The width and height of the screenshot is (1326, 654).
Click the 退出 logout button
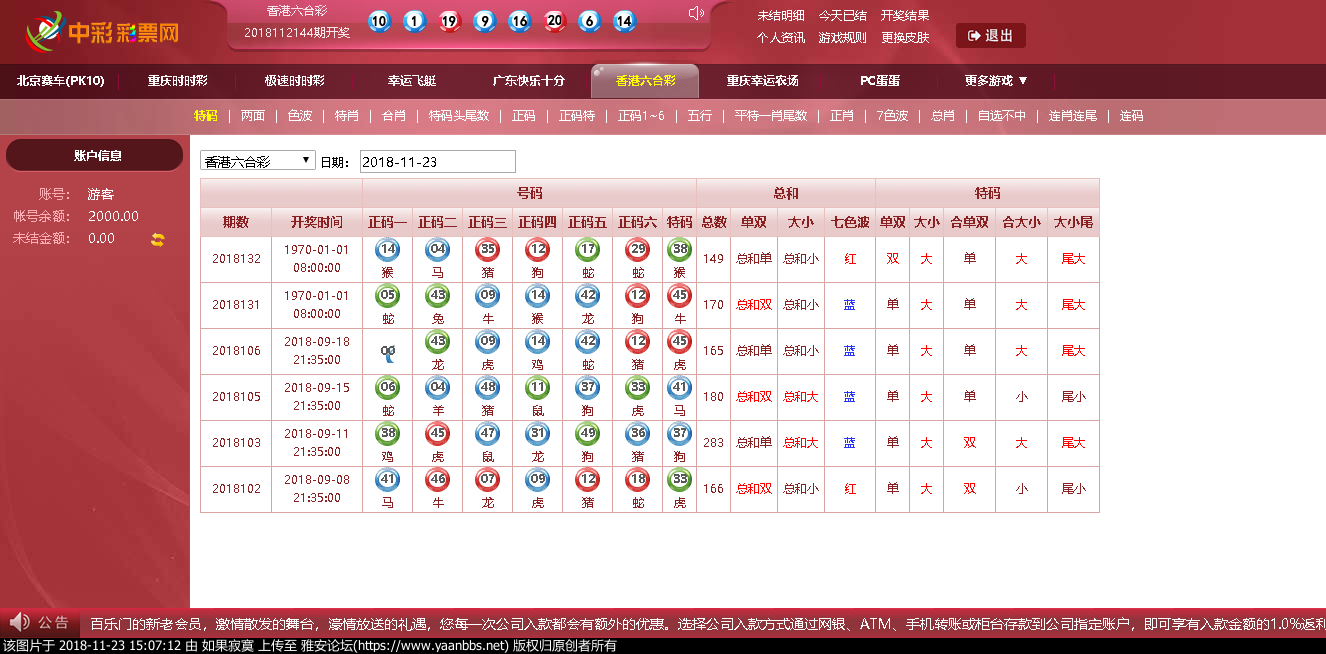tap(991, 36)
